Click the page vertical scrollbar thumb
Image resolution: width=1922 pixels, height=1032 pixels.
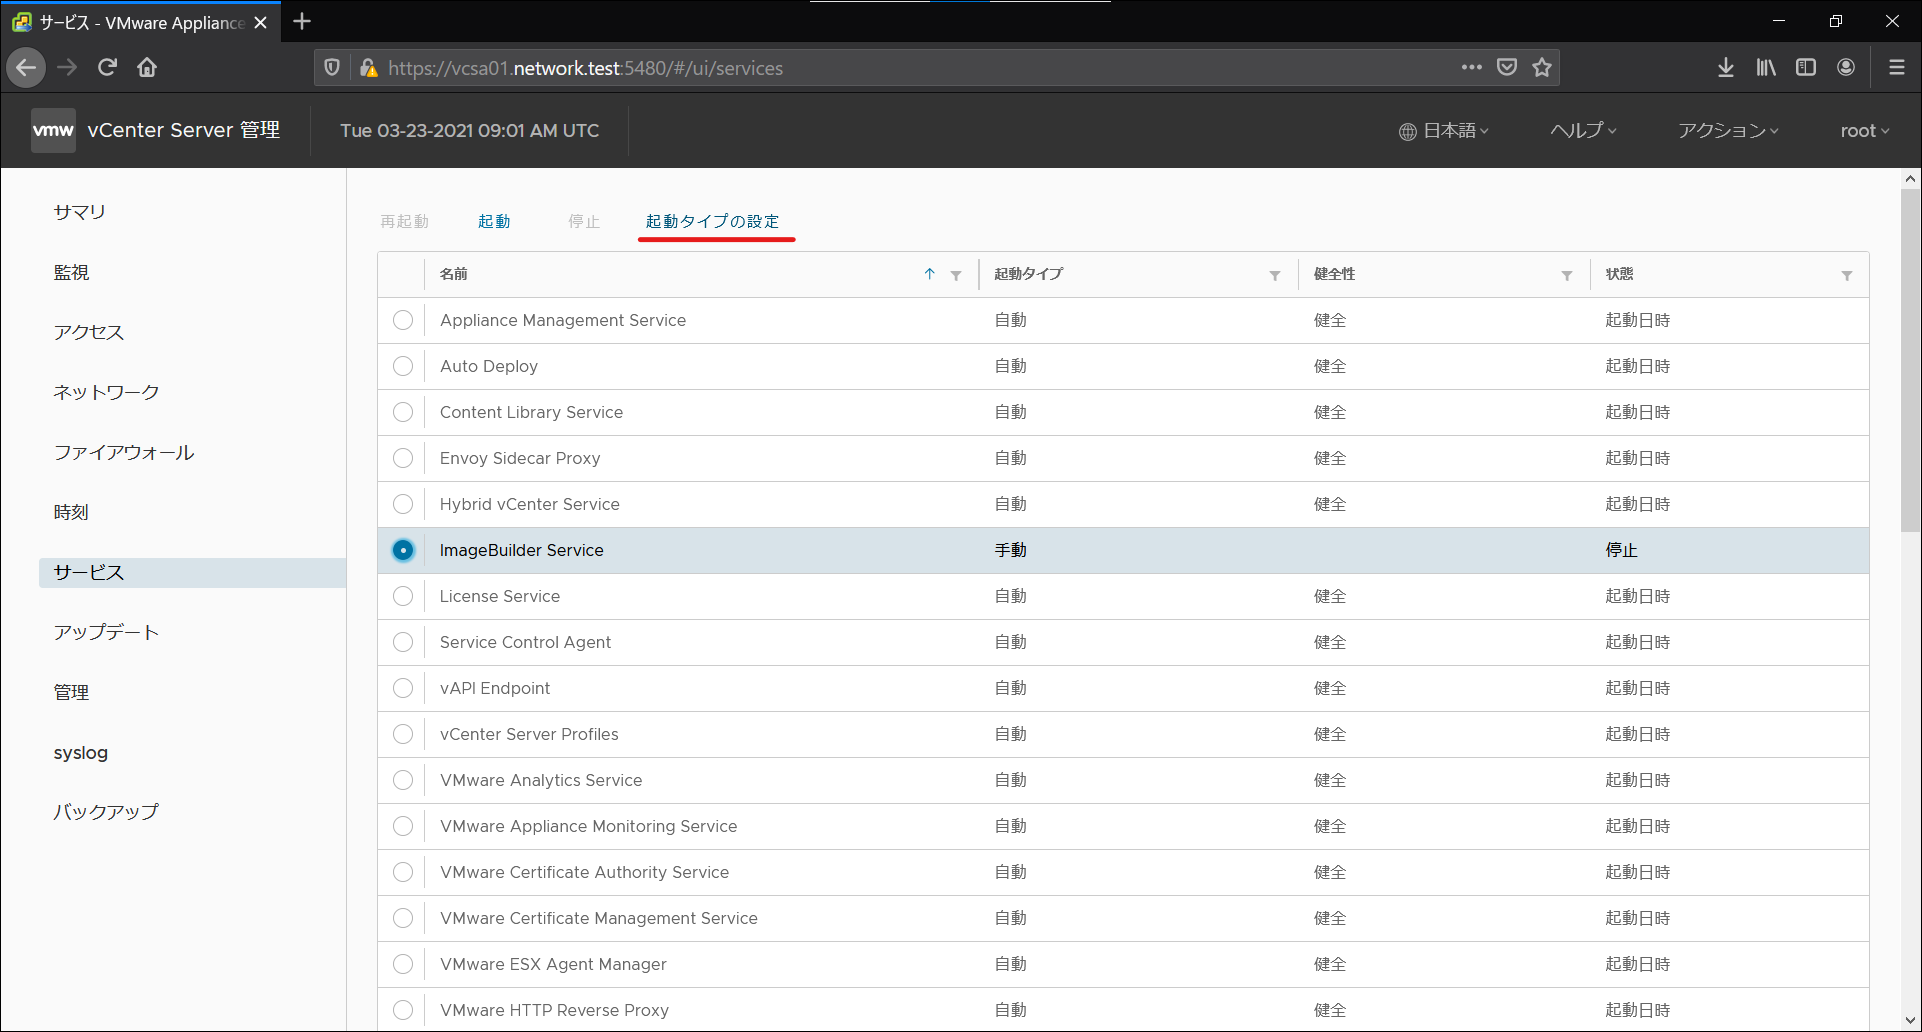click(x=1910, y=360)
